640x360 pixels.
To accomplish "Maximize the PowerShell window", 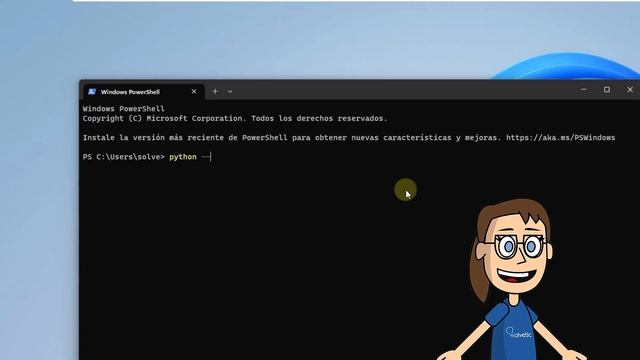I will click(607, 89).
